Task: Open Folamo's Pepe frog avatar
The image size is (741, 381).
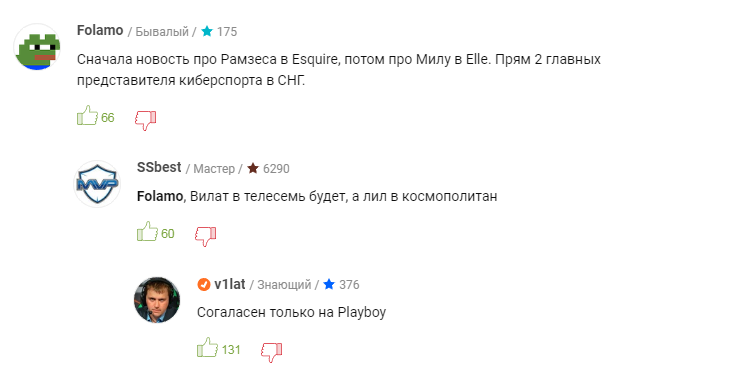Action: [x=37, y=47]
